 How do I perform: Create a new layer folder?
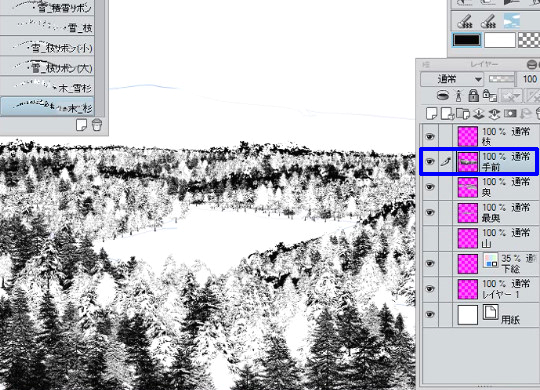[463, 113]
